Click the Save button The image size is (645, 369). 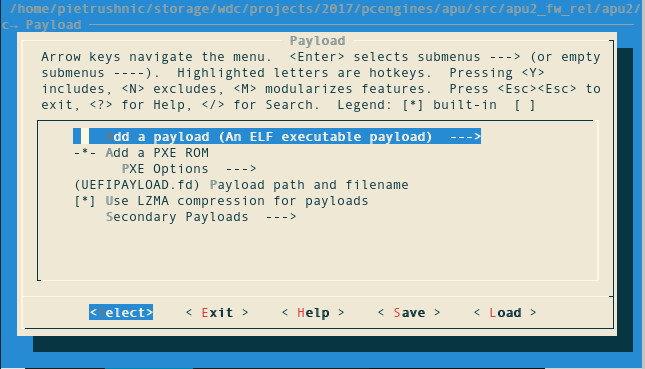pyautogui.click(x=409, y=313)
